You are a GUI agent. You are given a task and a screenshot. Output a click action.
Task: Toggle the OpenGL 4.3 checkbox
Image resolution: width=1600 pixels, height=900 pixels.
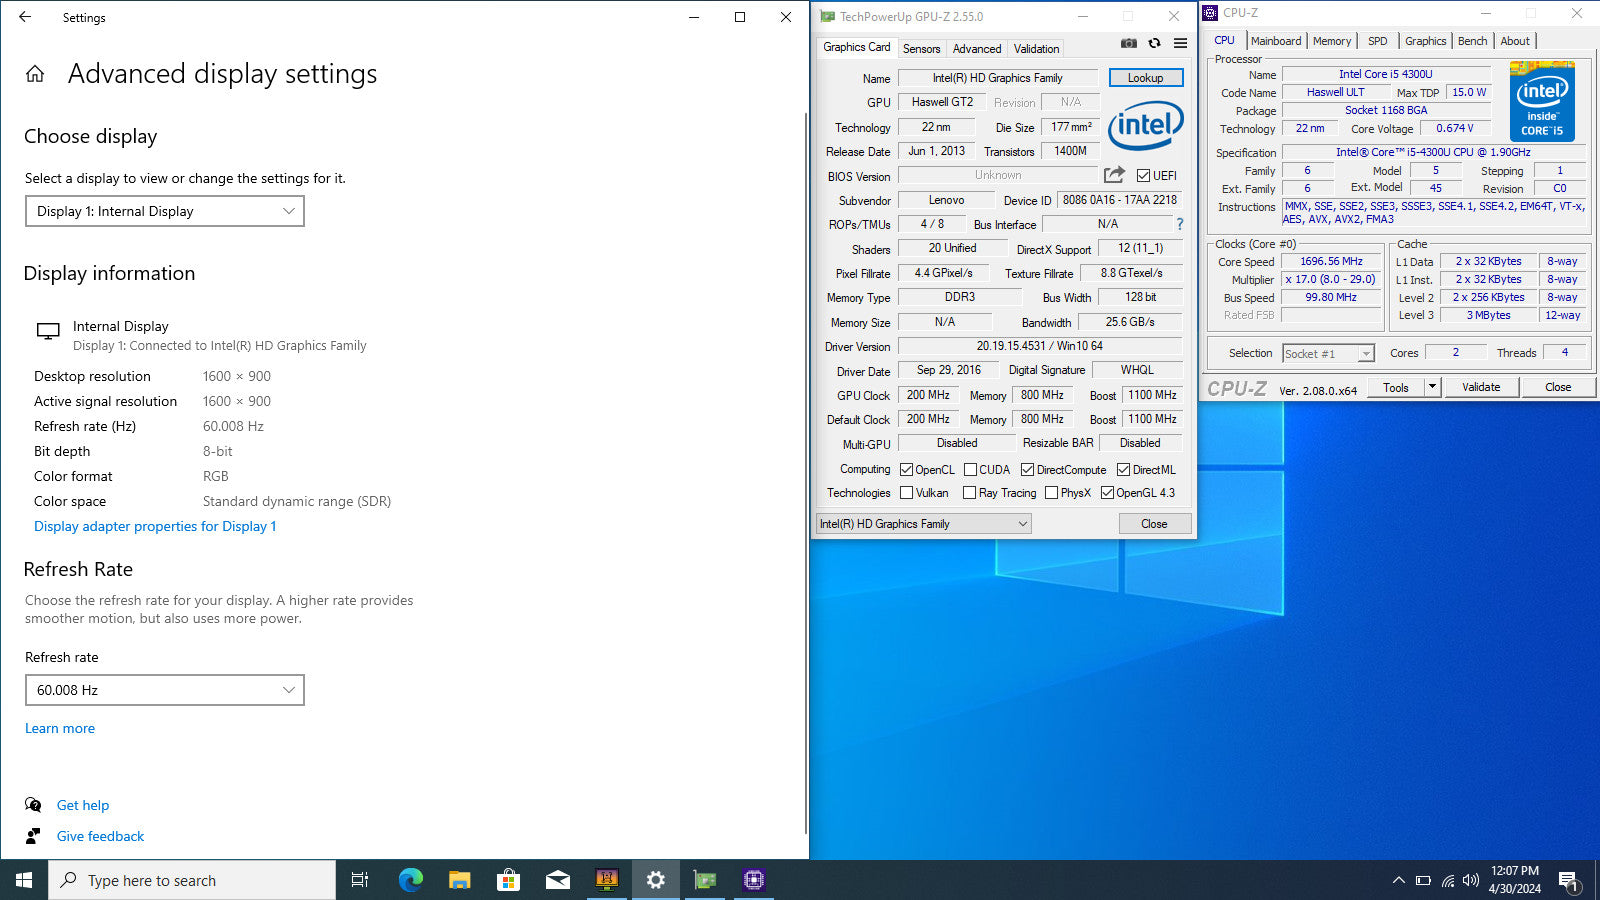(x=1107, y=492)
